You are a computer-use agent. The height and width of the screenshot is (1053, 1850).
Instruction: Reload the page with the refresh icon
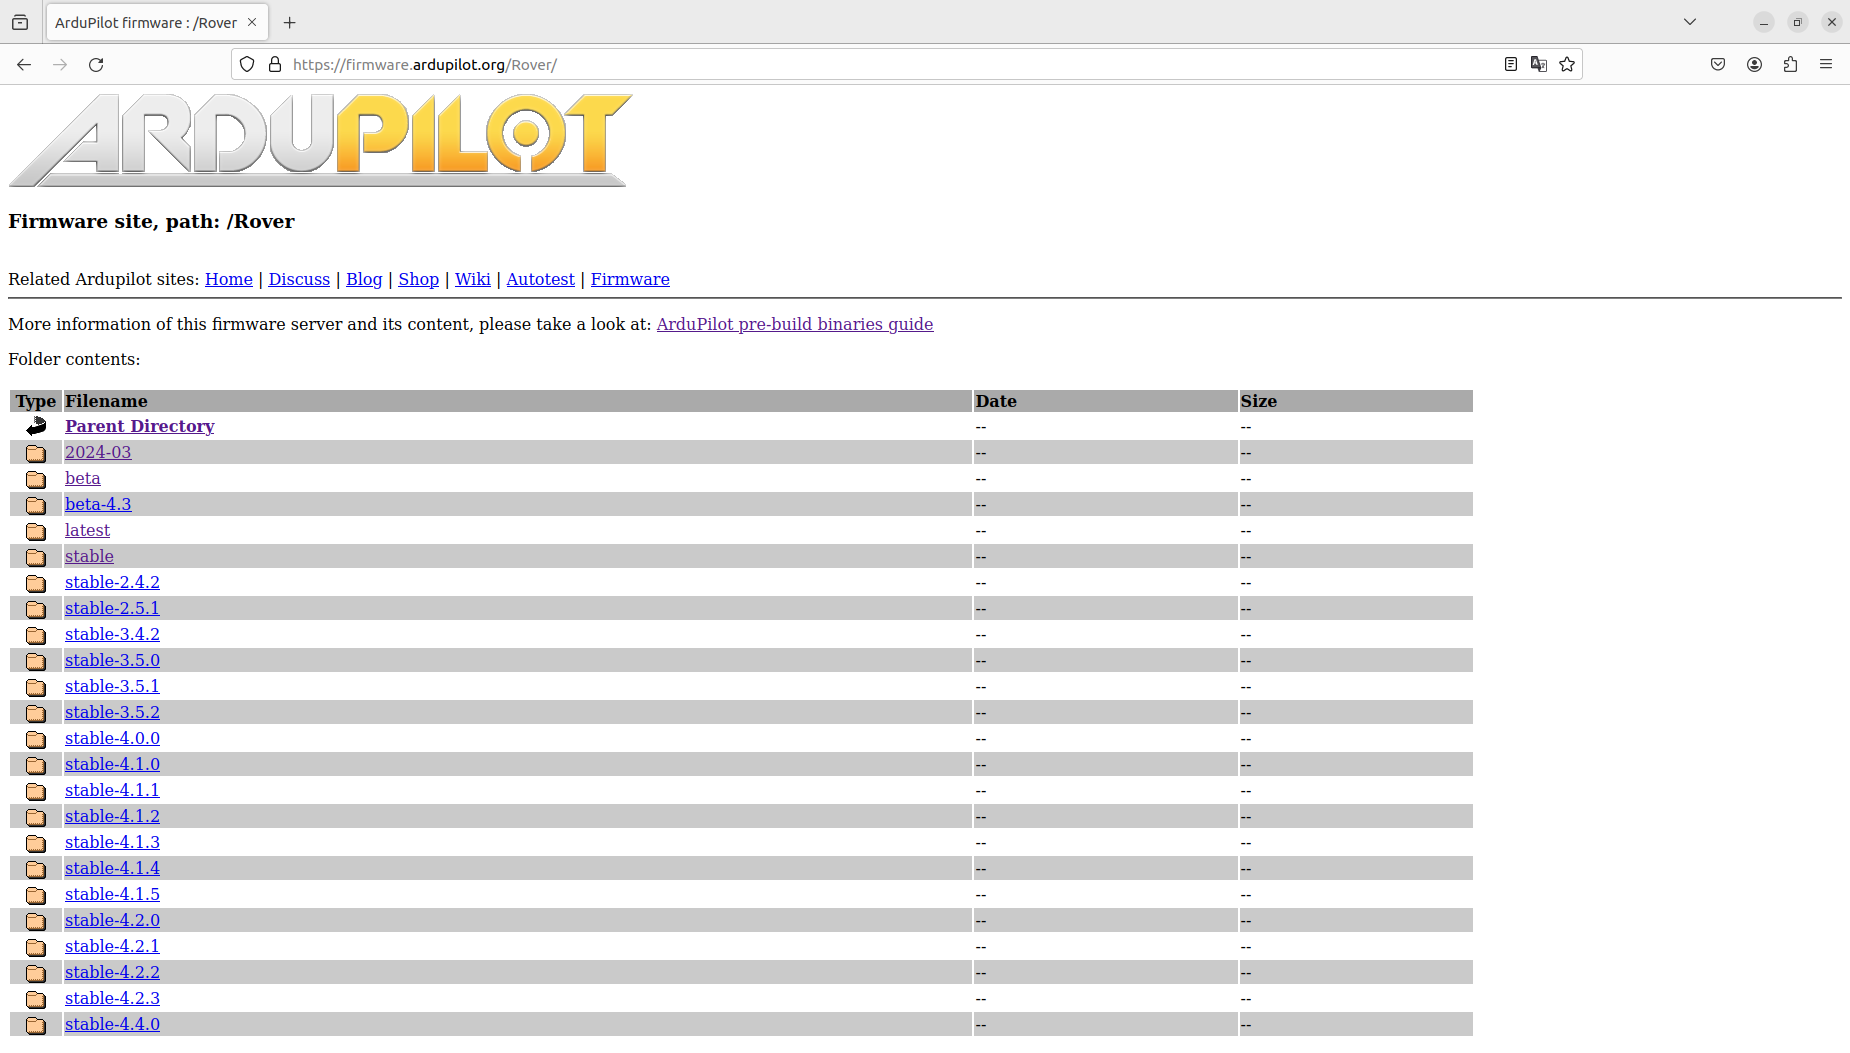pos(96,65)
